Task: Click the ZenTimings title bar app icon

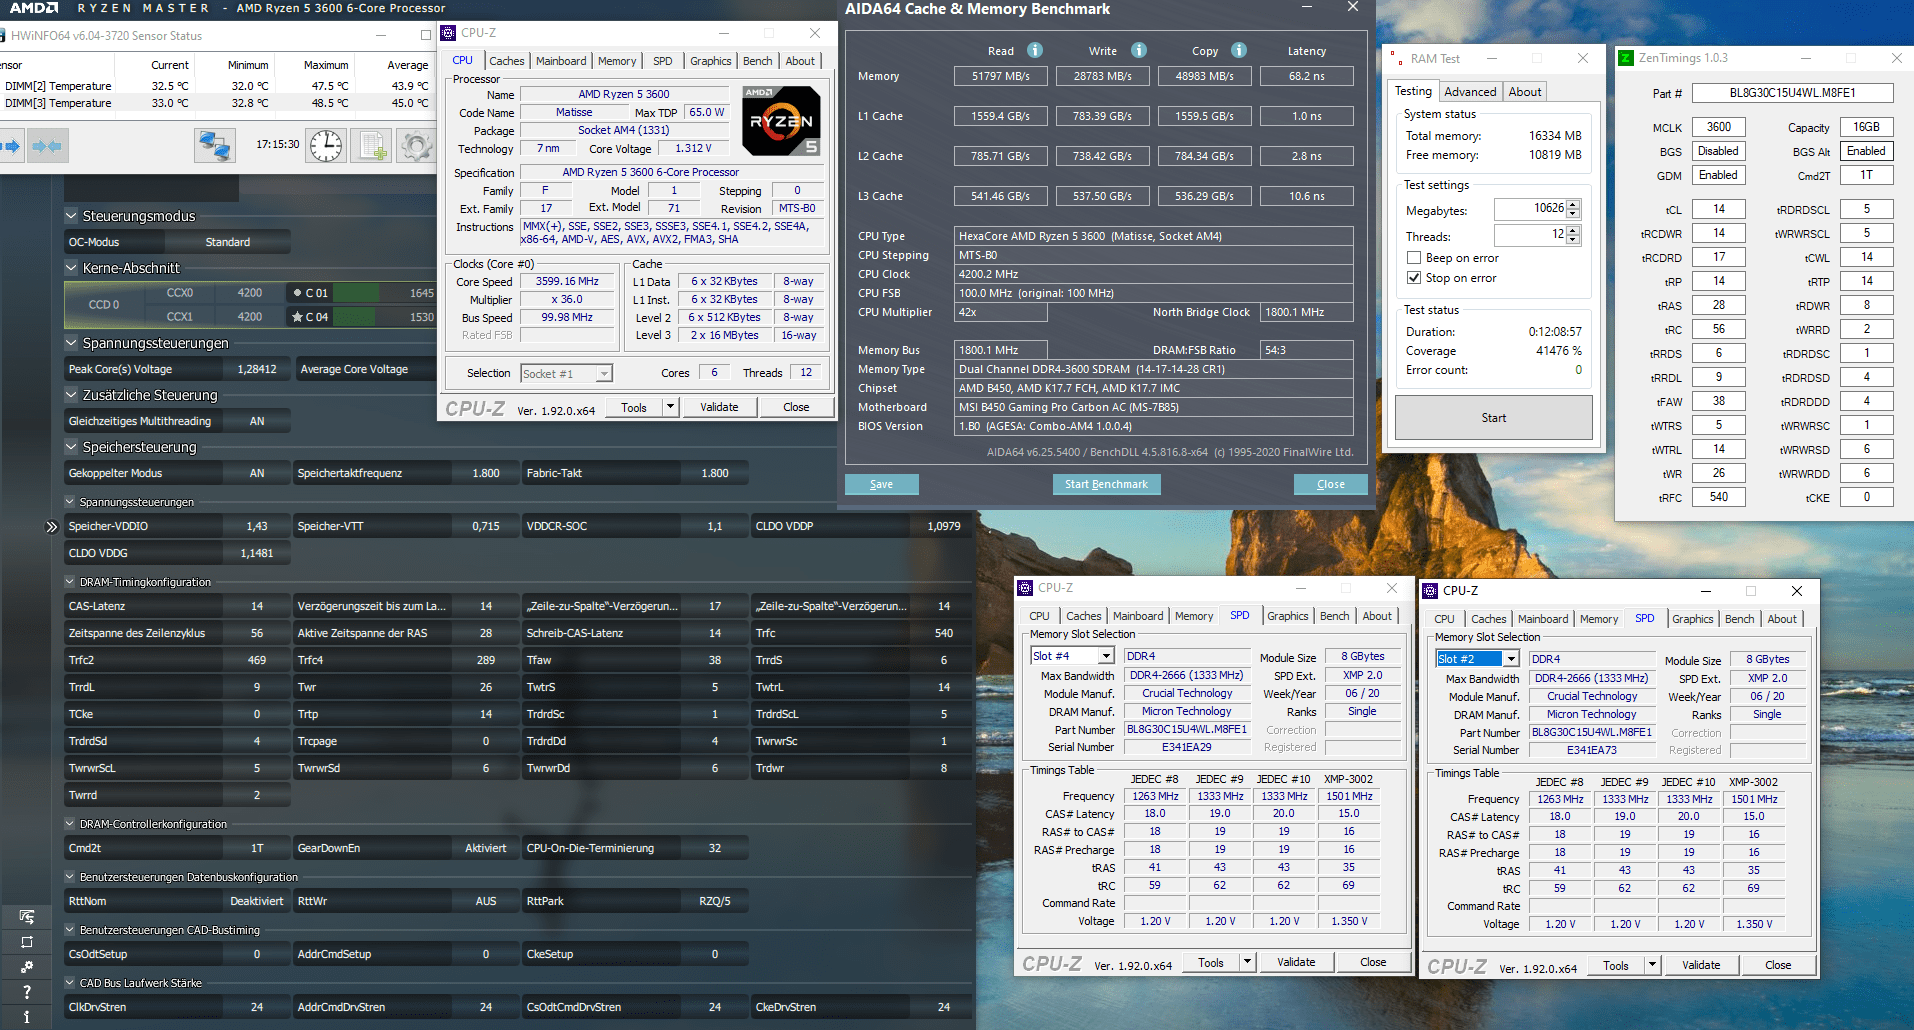Action: click(1626, 58)
